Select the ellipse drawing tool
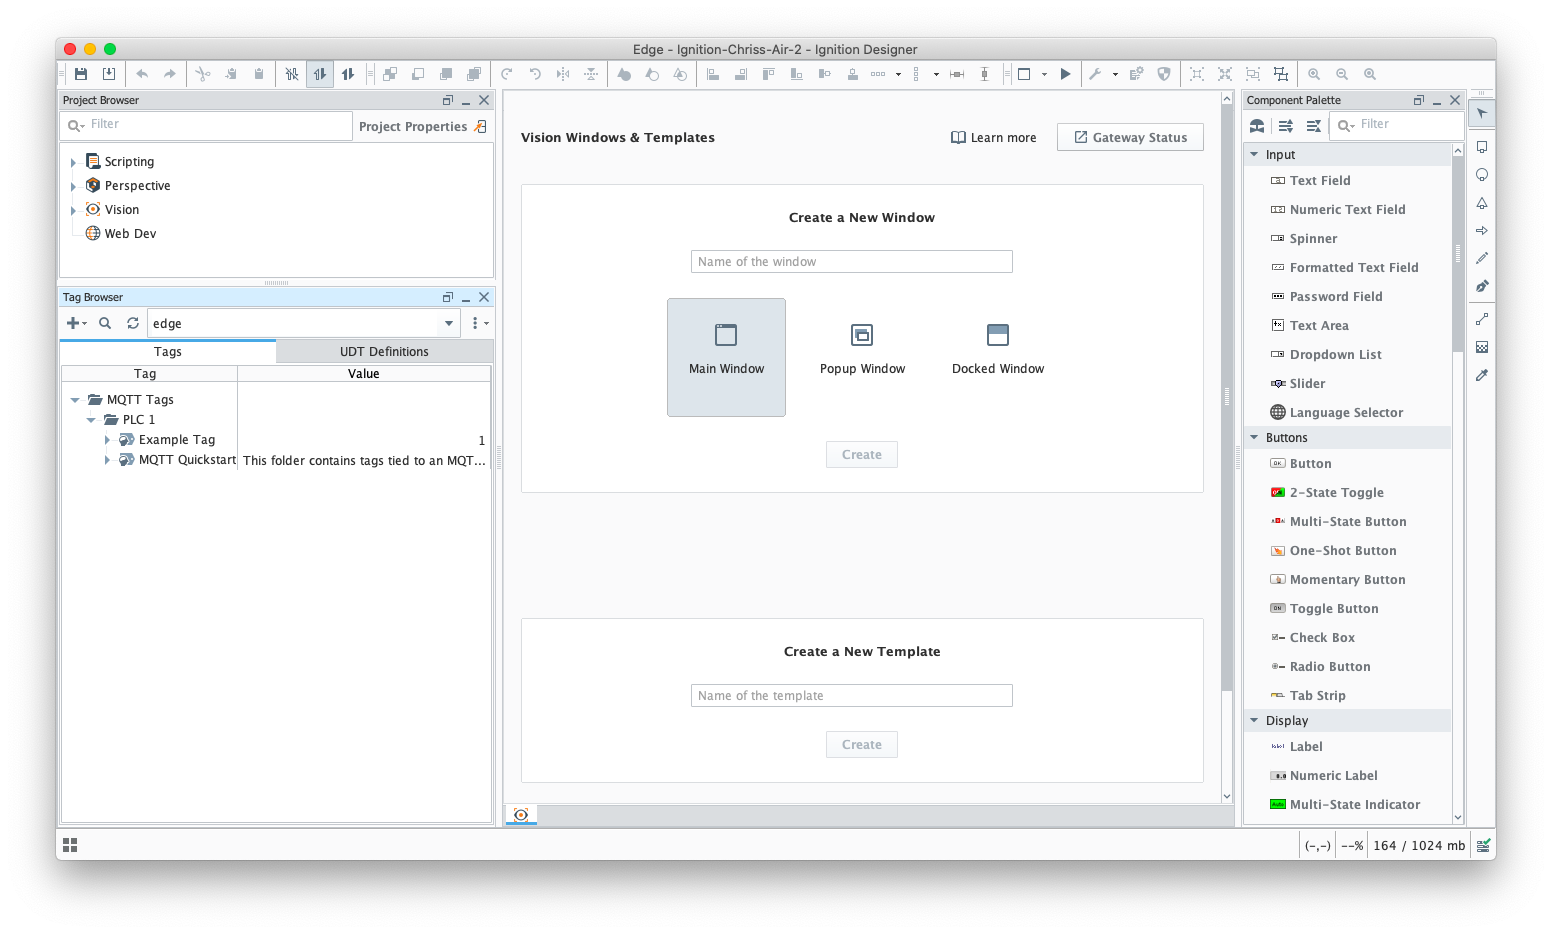 tap(1482, 175)
